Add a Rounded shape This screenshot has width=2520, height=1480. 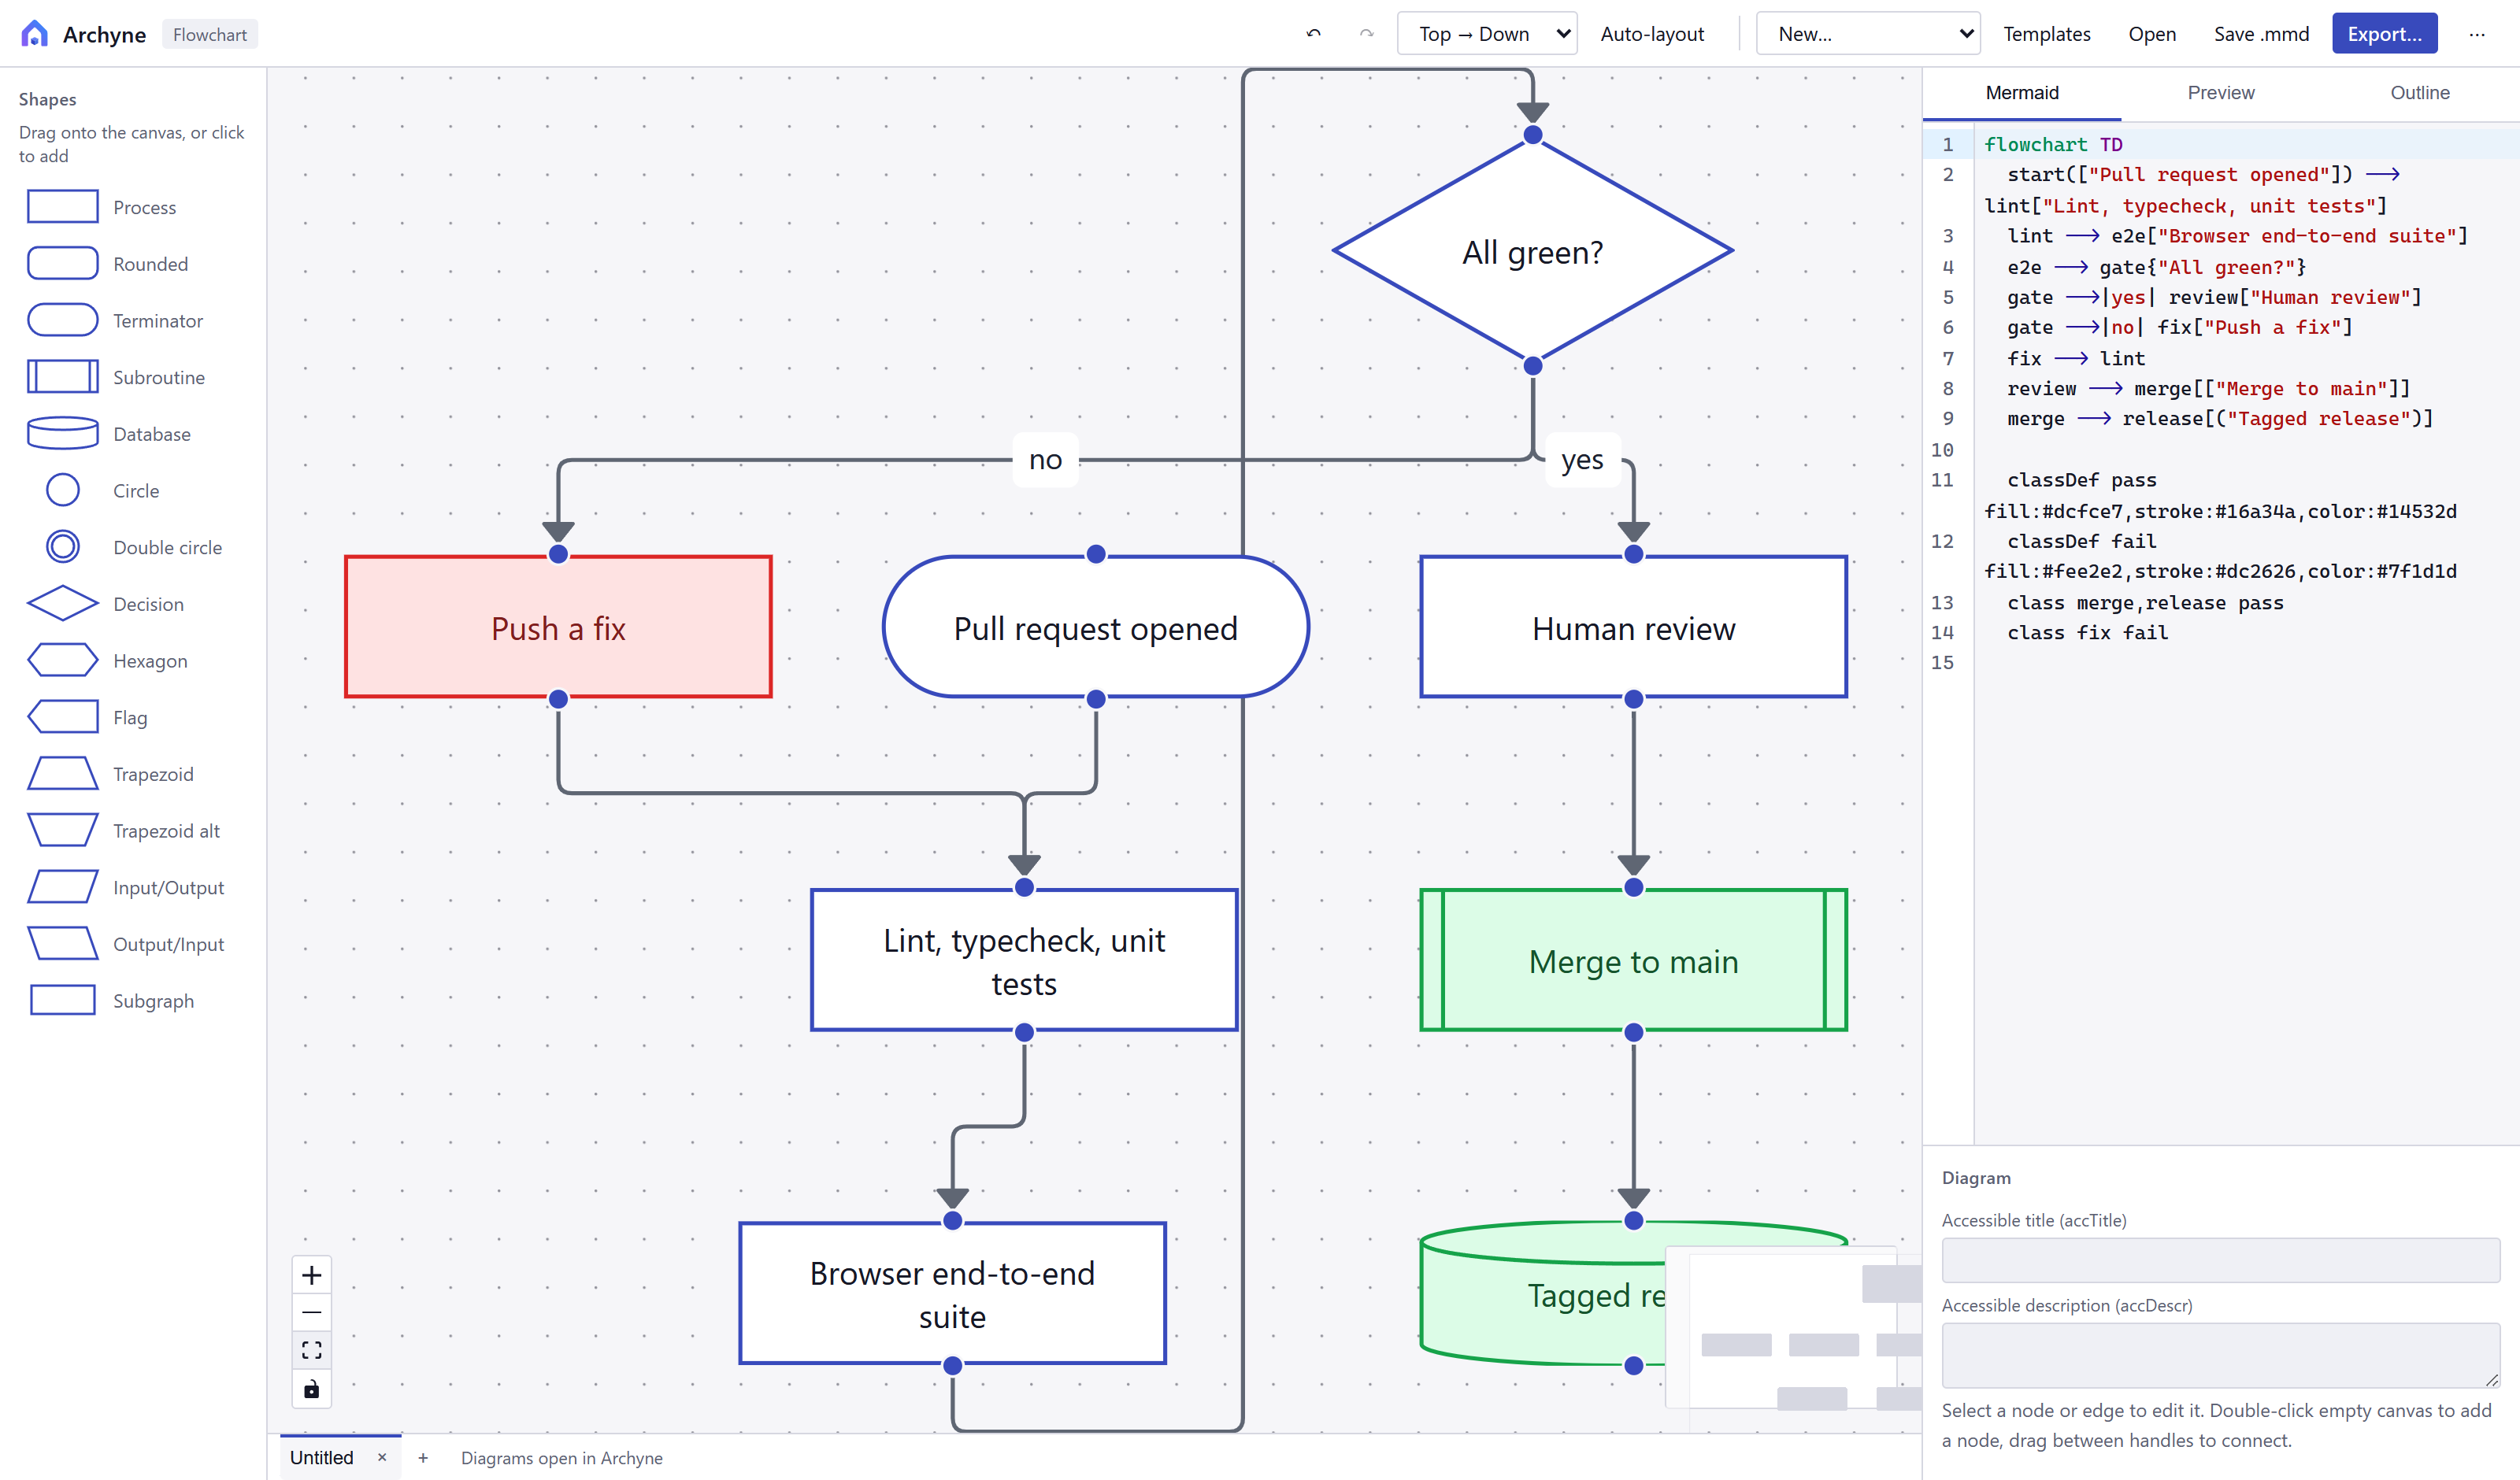[132, 264]
